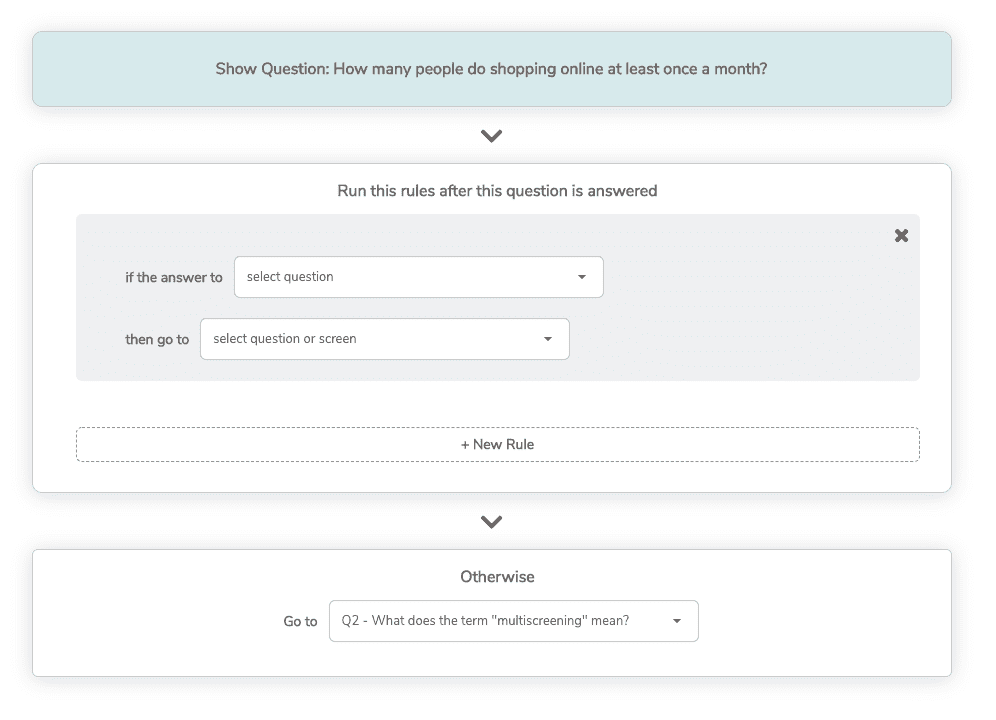The height and width of the screenshot is (720, 996).
Task: Click the 'then go to' label
Action: (157, 339)
